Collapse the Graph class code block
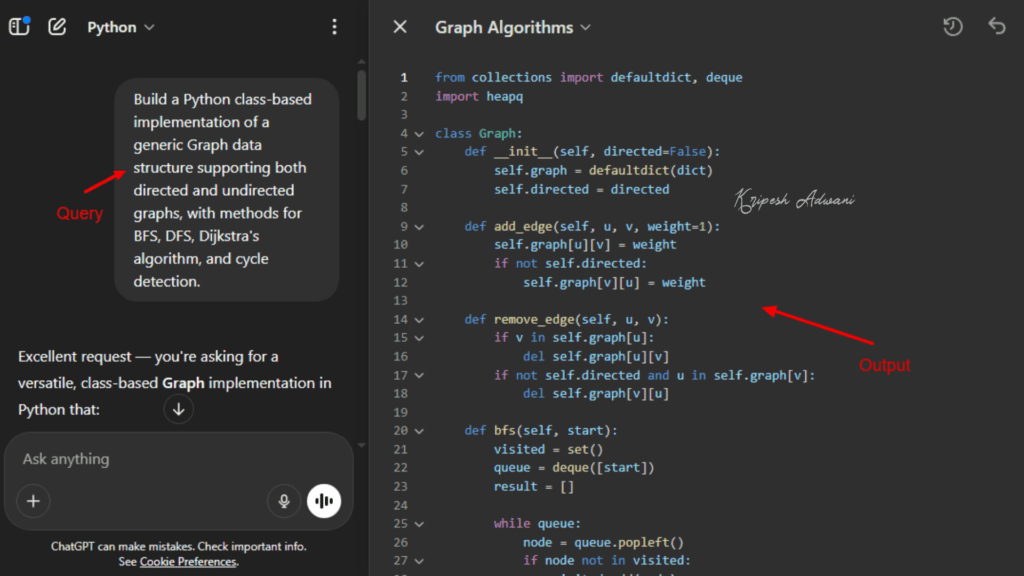This screenshot has height=576, width=1024. pos(420,133)
